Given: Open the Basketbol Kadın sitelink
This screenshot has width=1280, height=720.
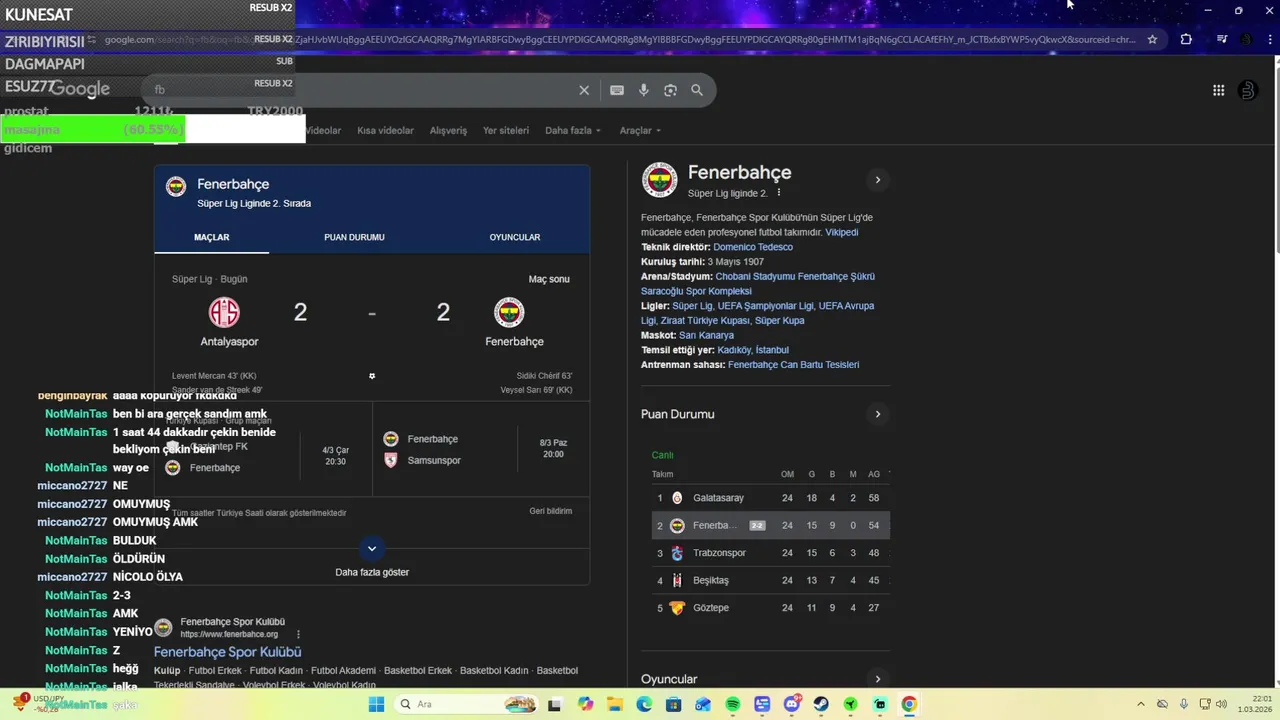Looking at the screenshot, I should [x=494, y=670].
